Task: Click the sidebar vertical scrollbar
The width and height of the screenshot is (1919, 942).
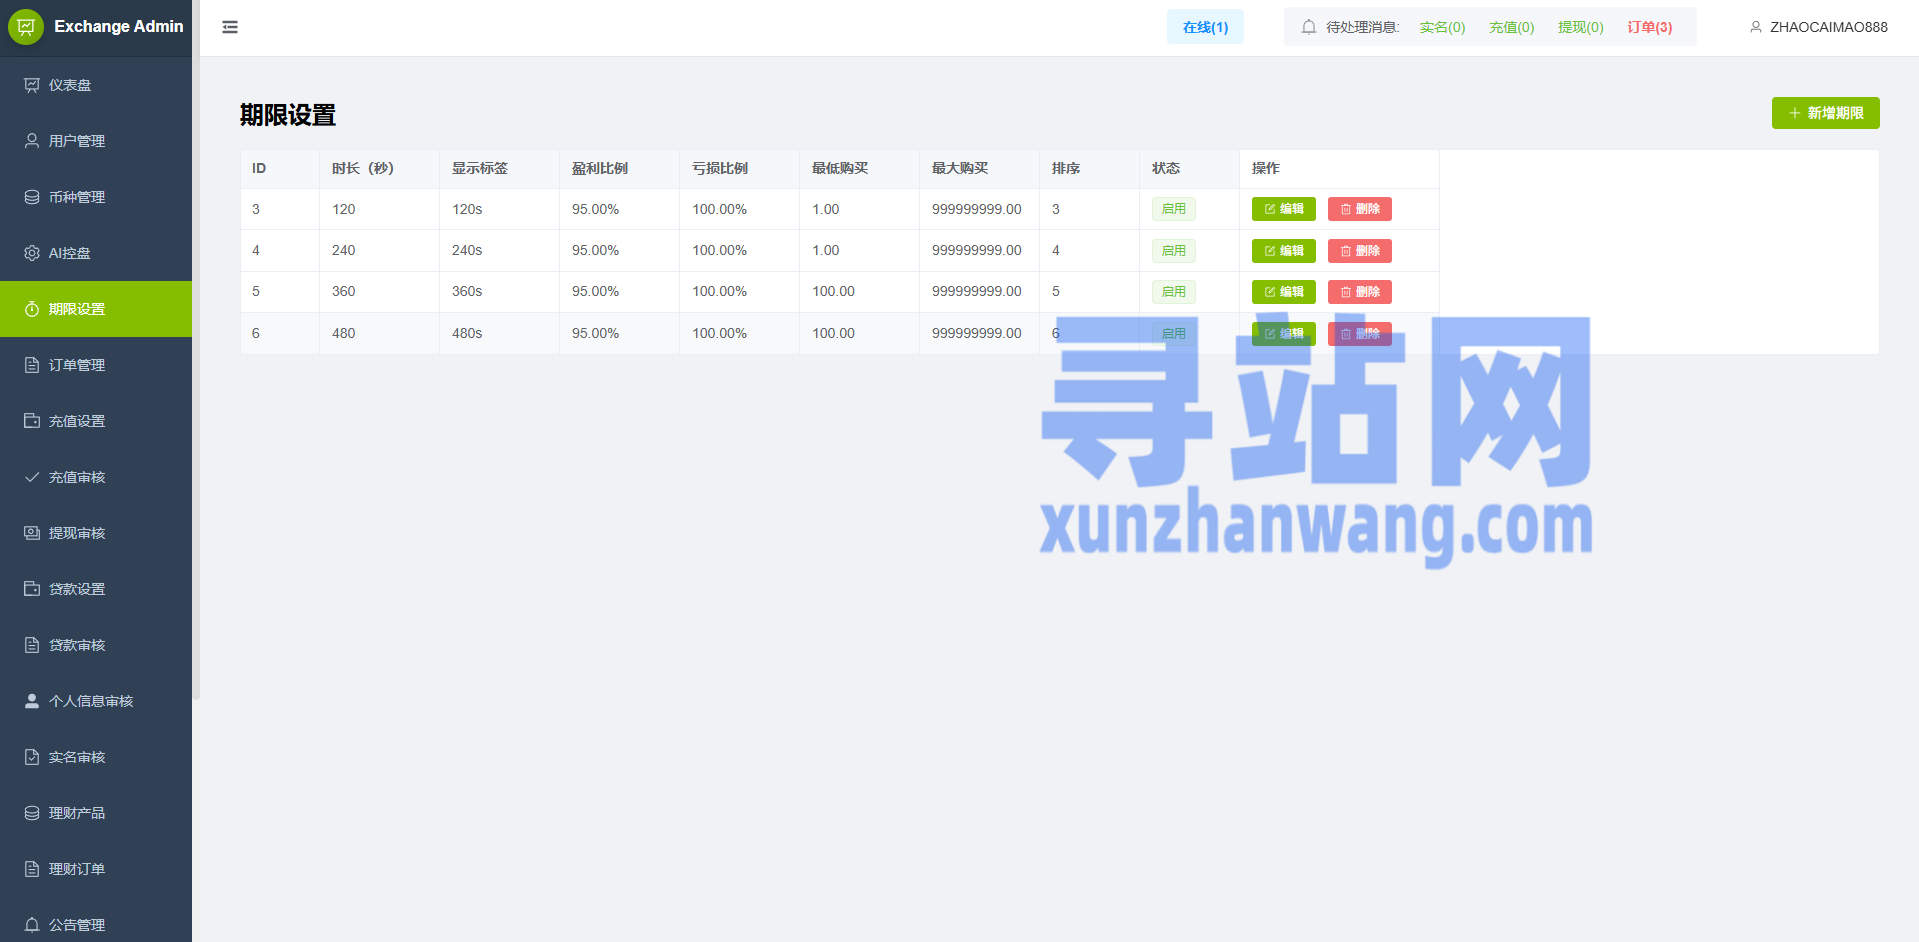Action: coord(196,380)
